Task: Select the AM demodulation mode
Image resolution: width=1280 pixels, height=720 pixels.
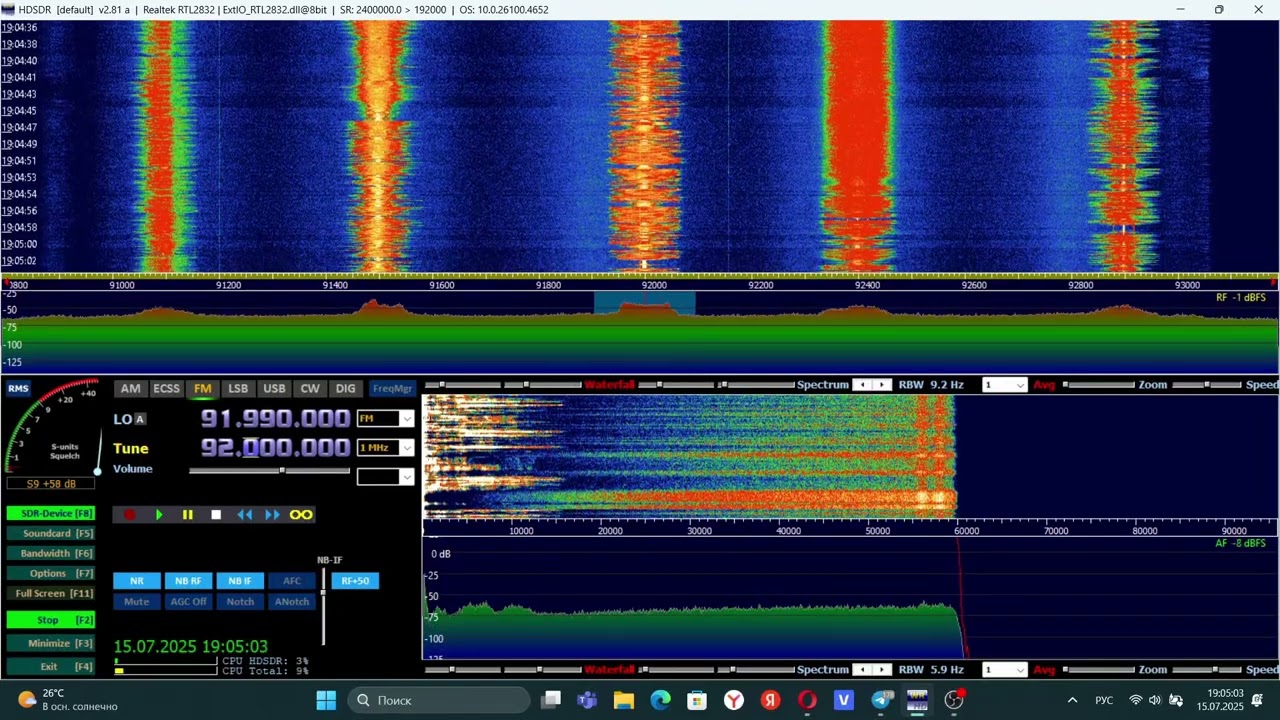Action: (x=131, y=388)
